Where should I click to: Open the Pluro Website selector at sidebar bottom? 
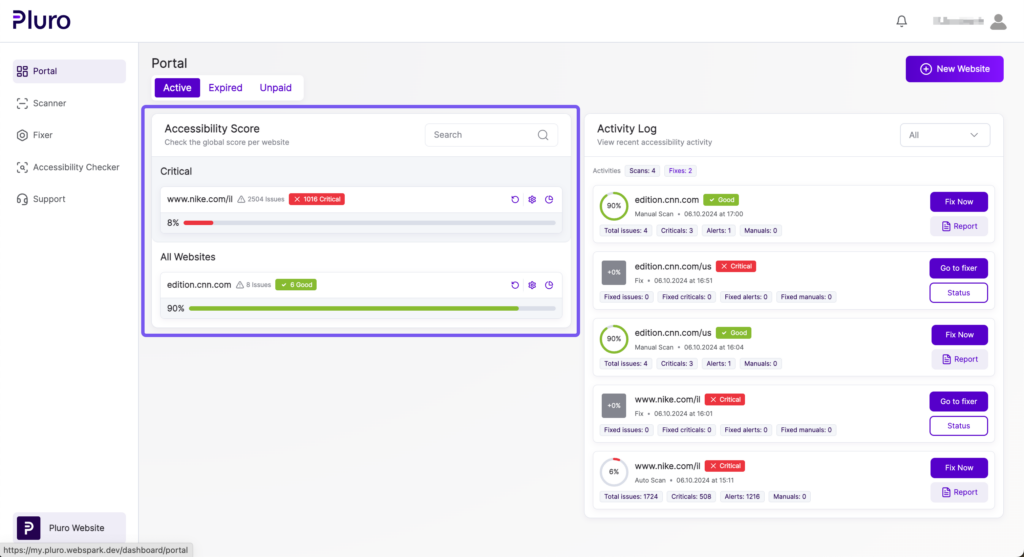69,528
